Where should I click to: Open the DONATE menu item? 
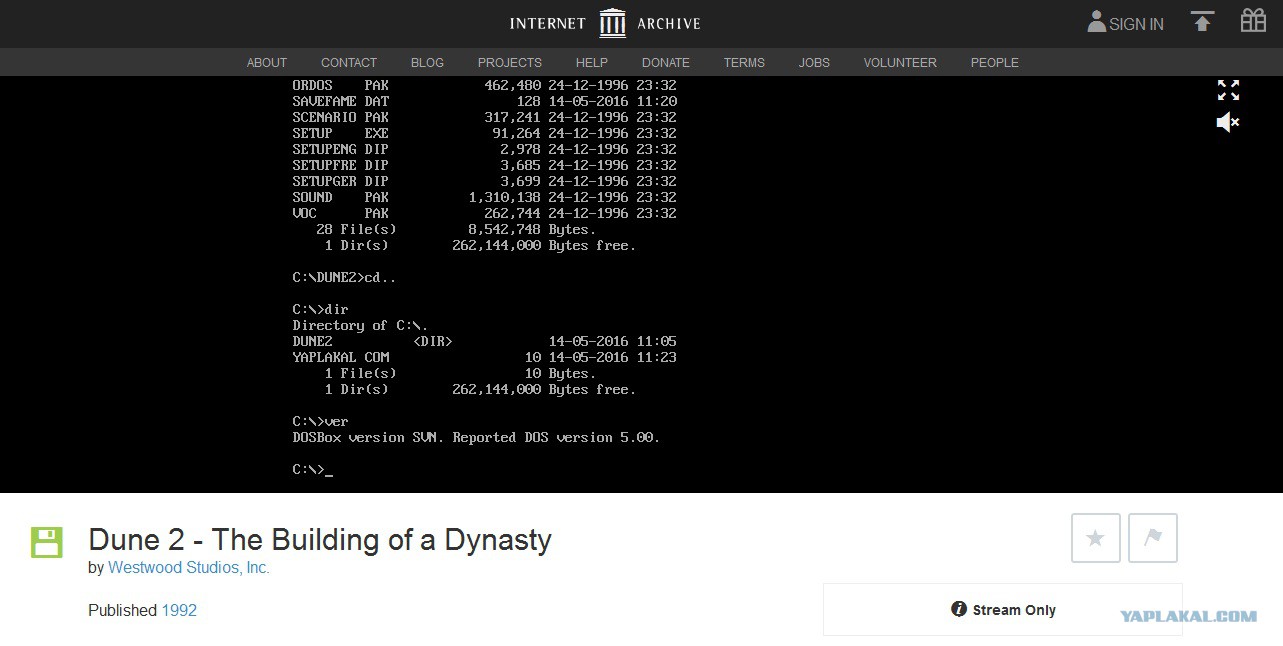coord(666,62)
